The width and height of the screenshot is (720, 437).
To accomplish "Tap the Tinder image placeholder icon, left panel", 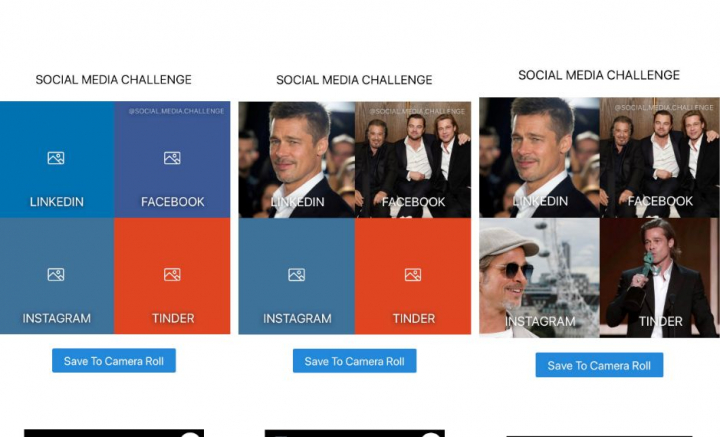I will pos(172,275).
